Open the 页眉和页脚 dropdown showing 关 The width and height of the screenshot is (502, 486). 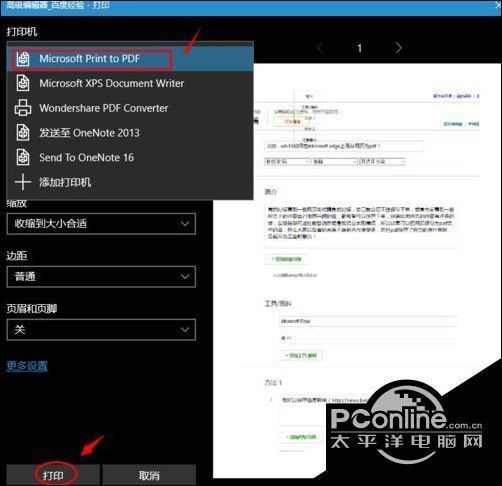point(101,330)
